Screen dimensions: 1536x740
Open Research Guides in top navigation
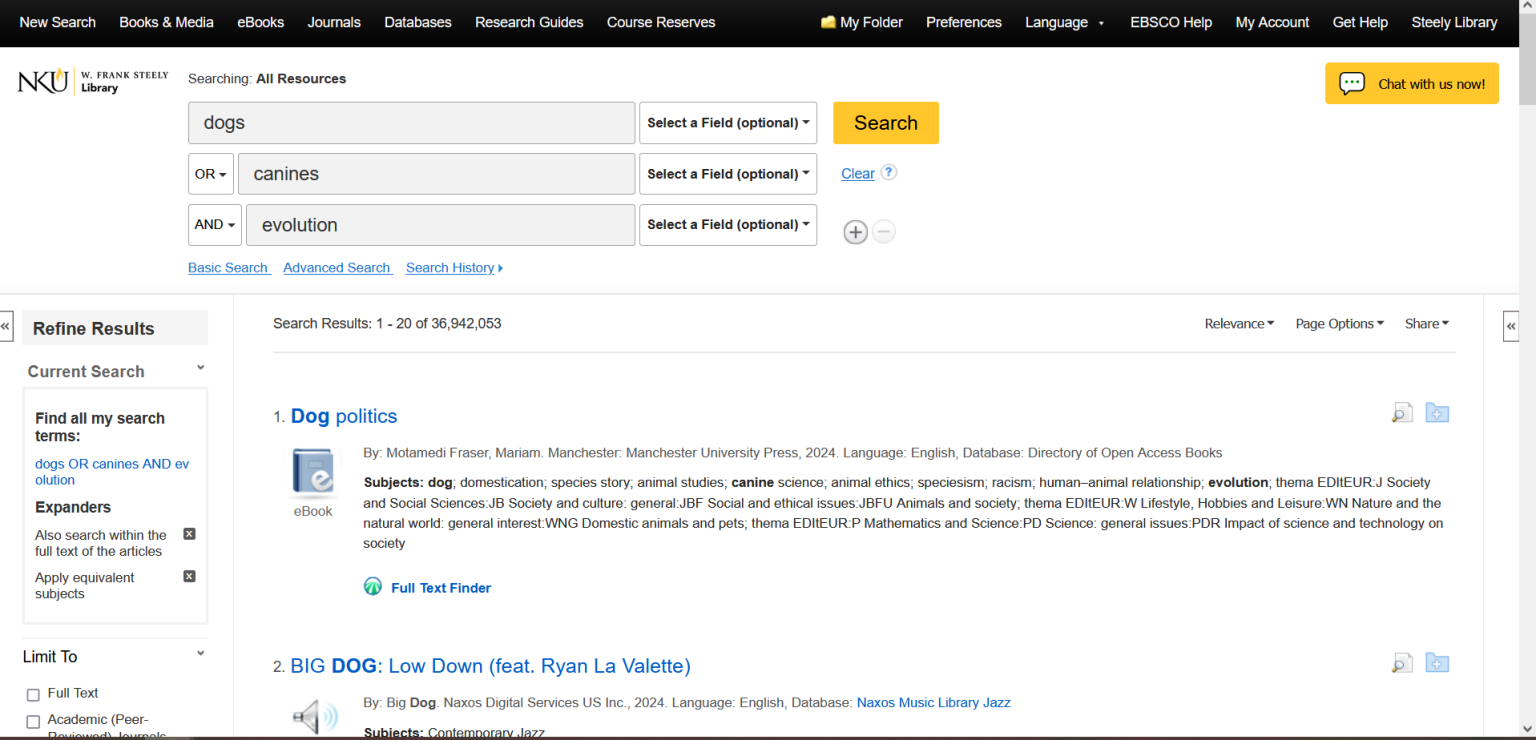pyautogui.click(x=529, y=22)
